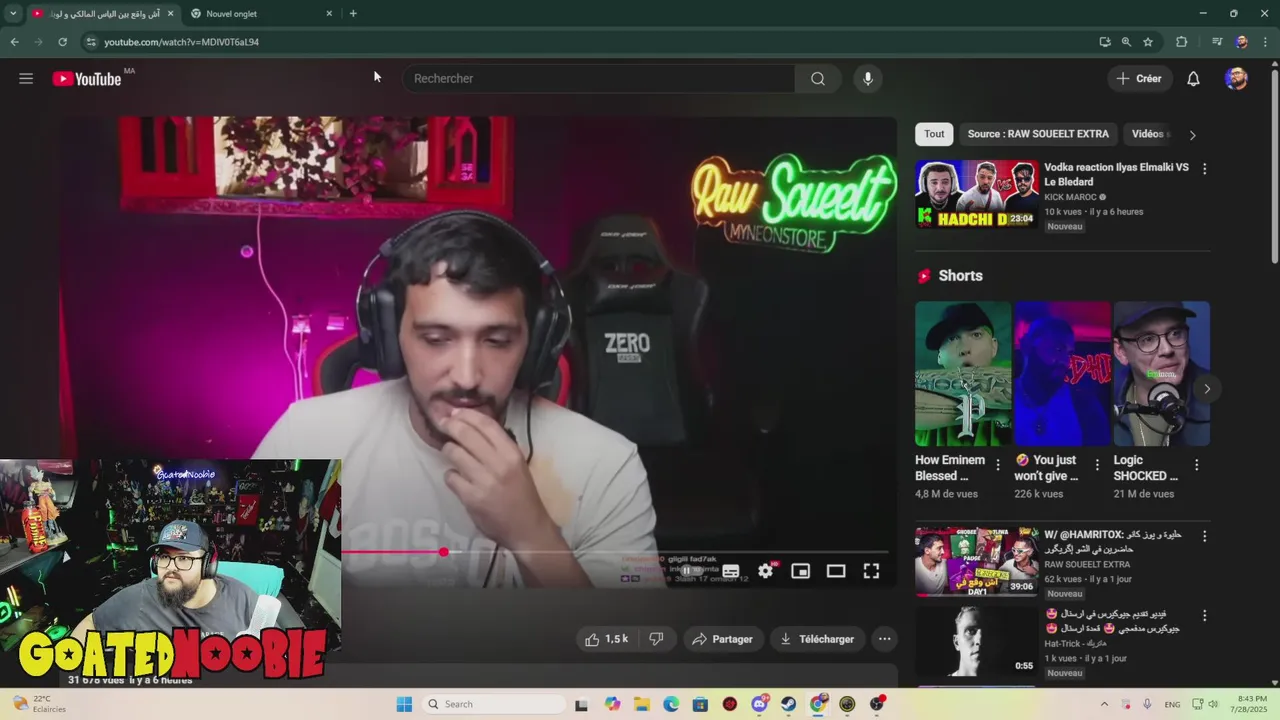Open more actions under the video
The height and width of the screenshot is (720, 1280).
coord(884,639)
